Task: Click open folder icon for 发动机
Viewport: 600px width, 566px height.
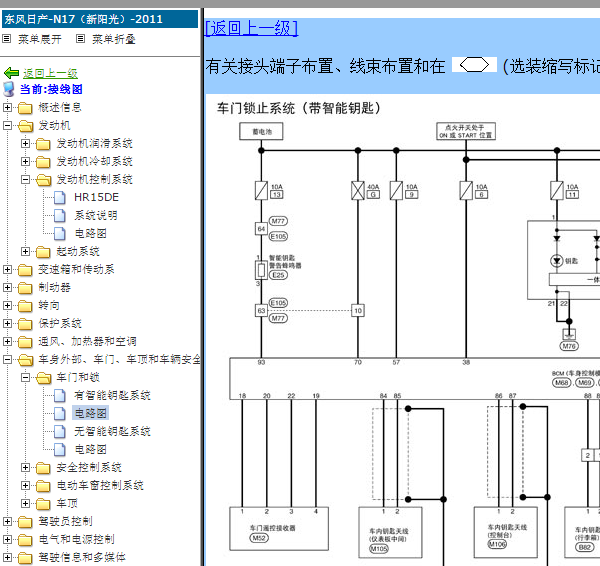Action: point(26,126)
